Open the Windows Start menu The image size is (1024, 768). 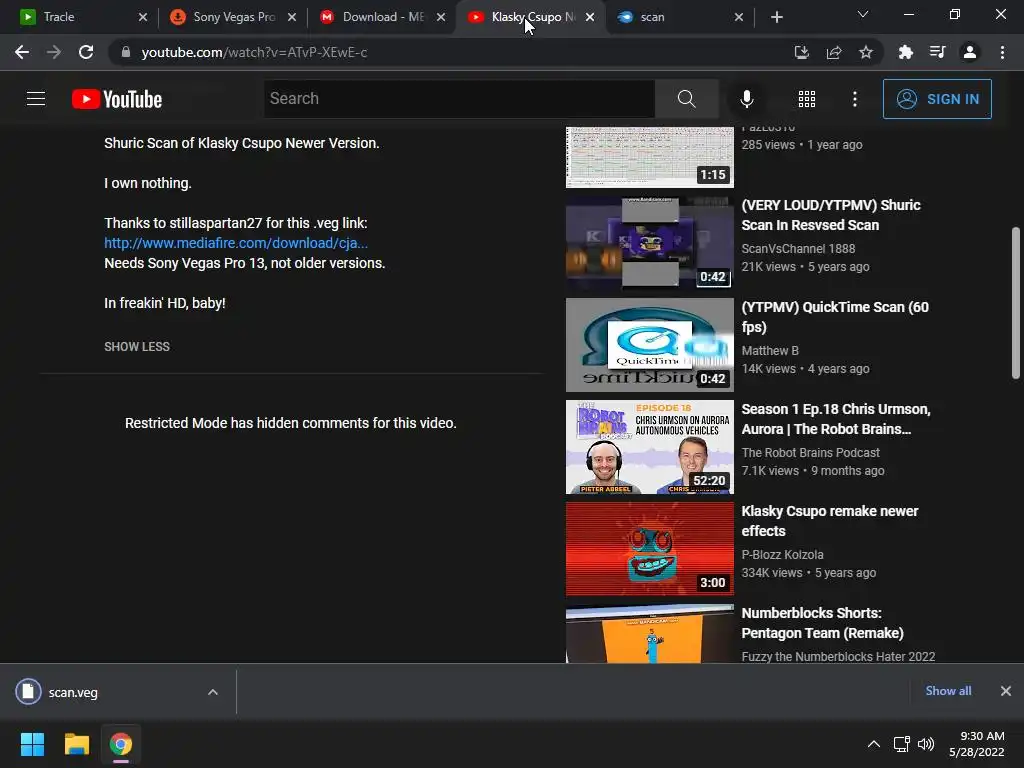pos(32,744)
